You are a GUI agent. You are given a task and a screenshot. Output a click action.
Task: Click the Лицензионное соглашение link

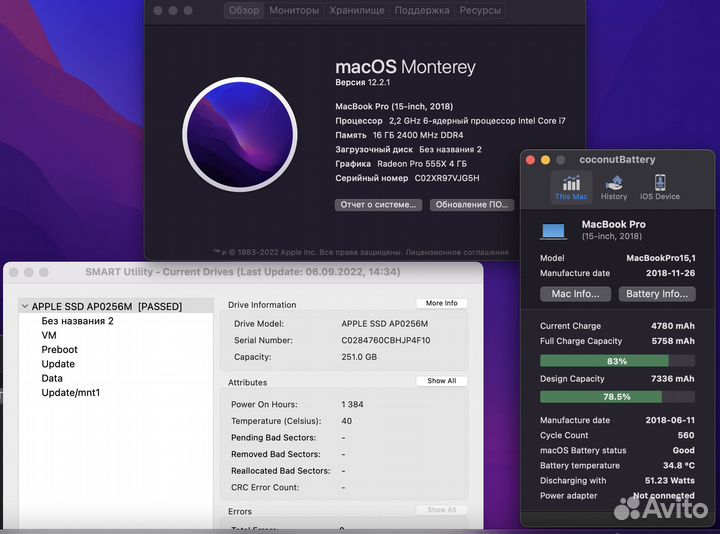tap(457, 252)
